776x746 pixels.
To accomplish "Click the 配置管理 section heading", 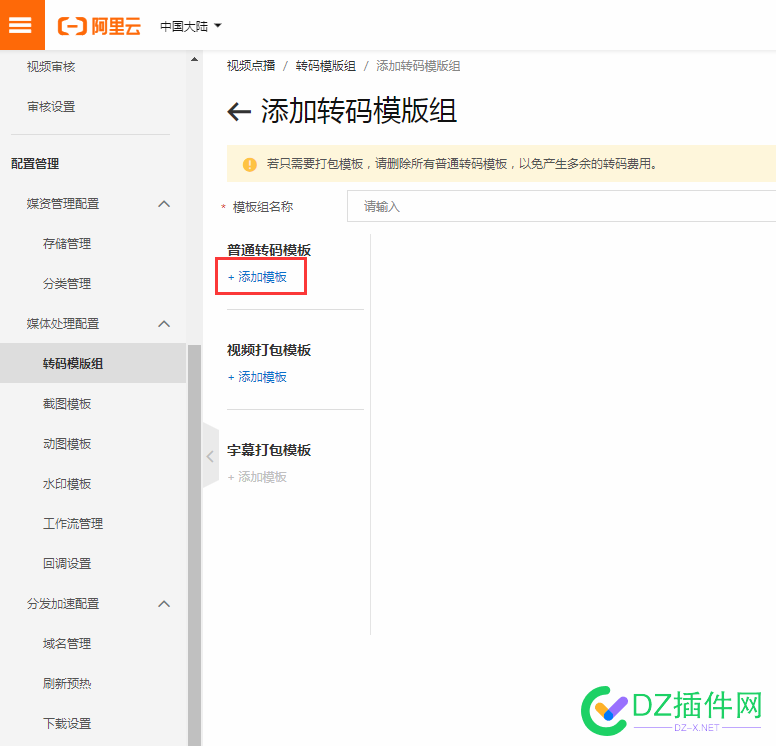I will [x=35, y=164].
